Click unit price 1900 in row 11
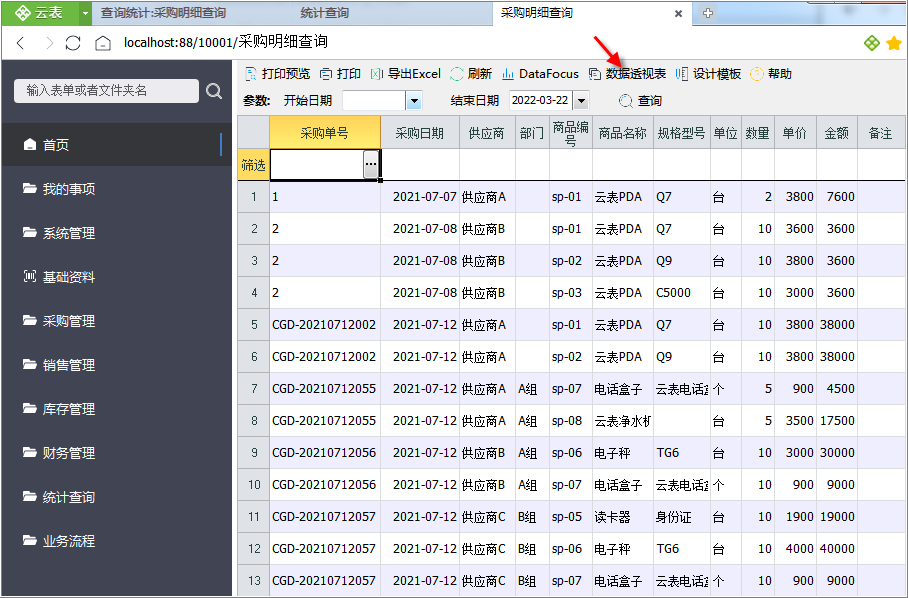 [796, 517]
